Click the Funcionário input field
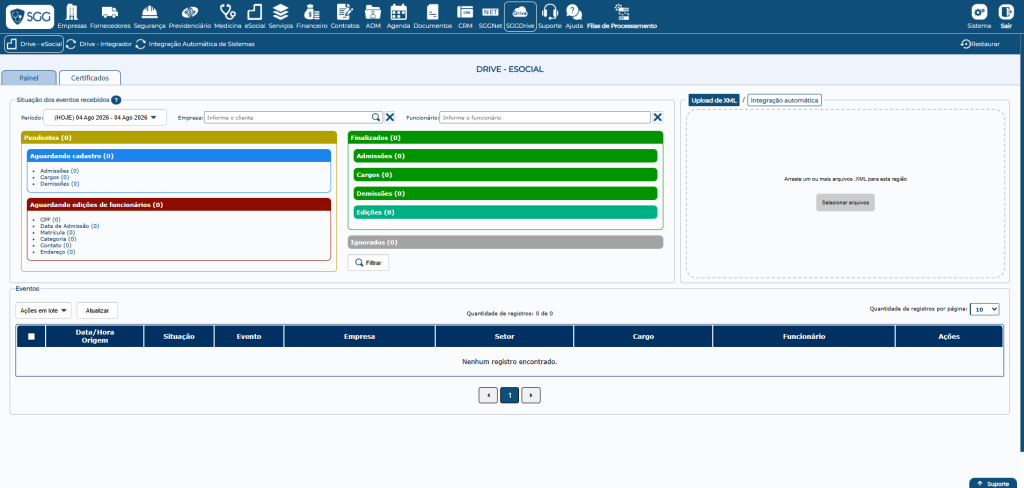The image size is (1024, 488). pos(545,118)
